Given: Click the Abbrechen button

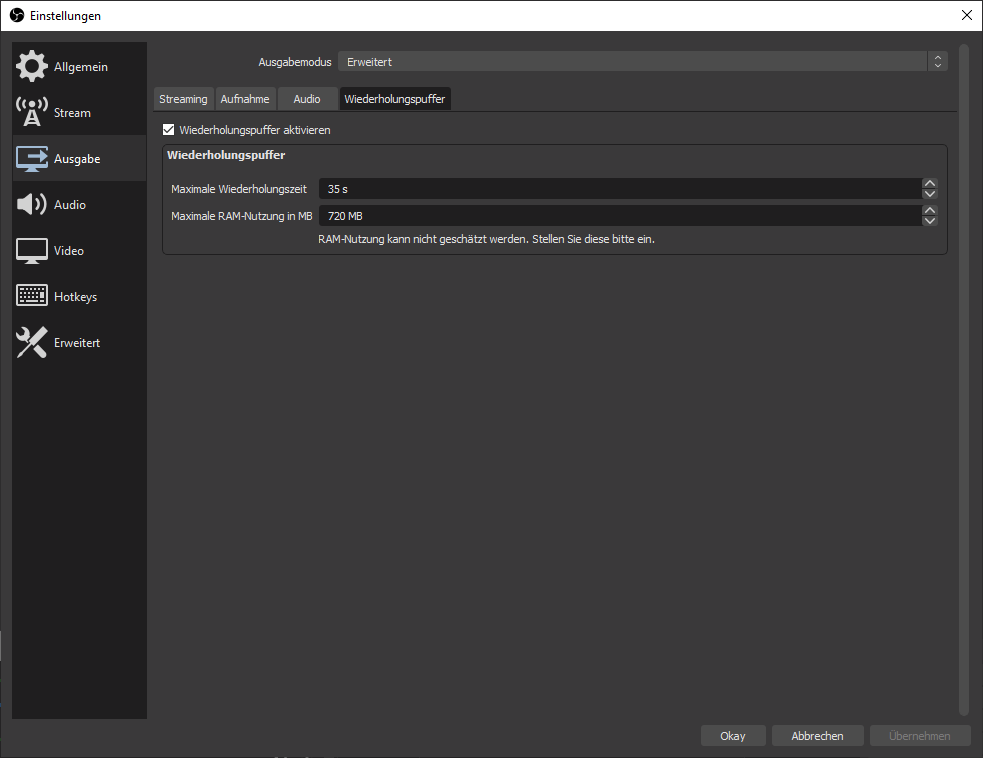Looking at the screenshot, I should (x=817, y=736).
